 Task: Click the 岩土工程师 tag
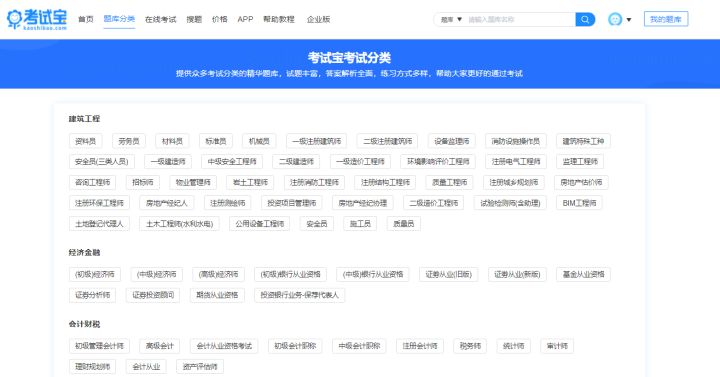pos(250,182)
